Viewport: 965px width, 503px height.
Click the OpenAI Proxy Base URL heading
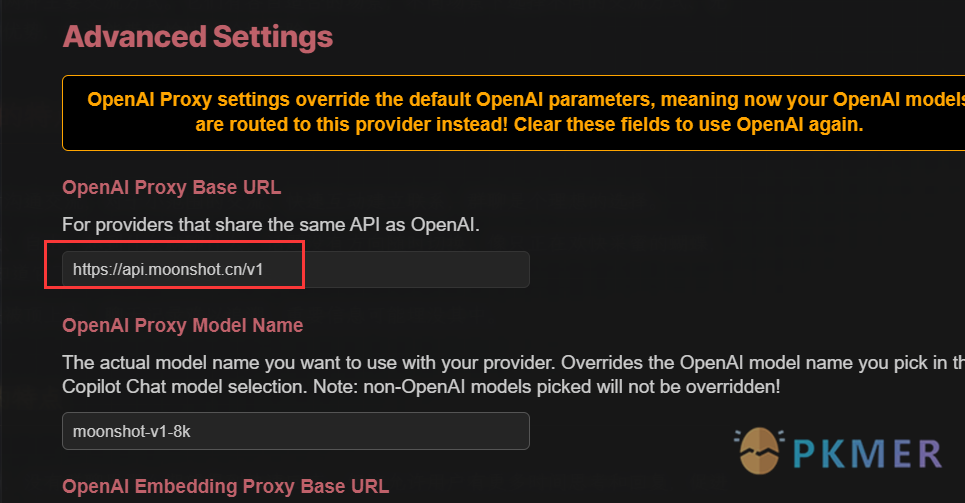(x=172, y=187)
